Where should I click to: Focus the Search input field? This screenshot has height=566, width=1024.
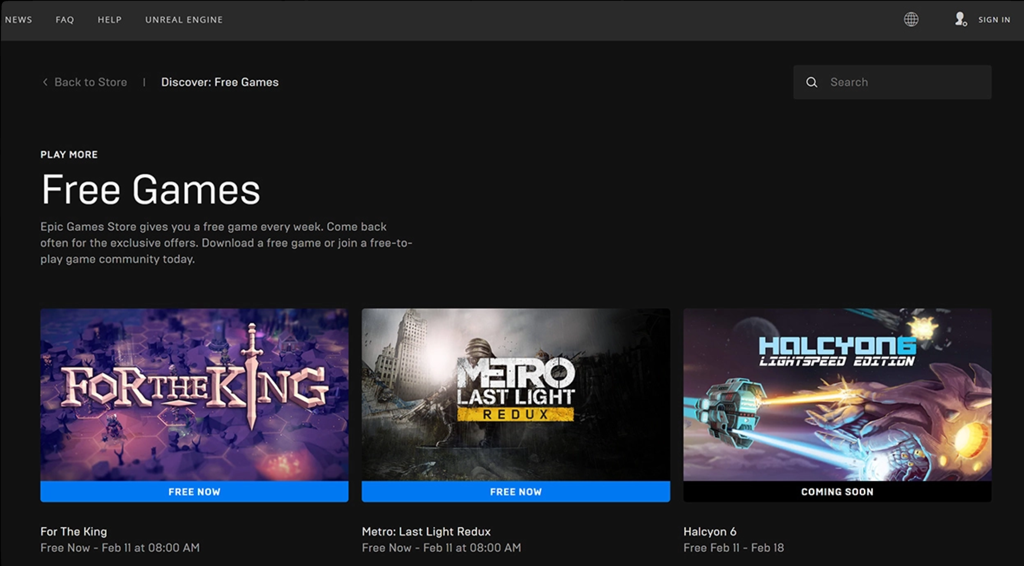892,82
